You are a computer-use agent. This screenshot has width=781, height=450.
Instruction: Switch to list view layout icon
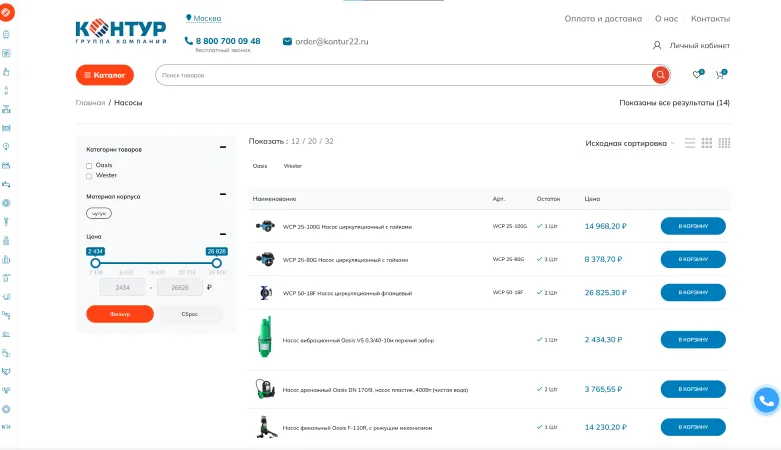[x=690, y=143]
